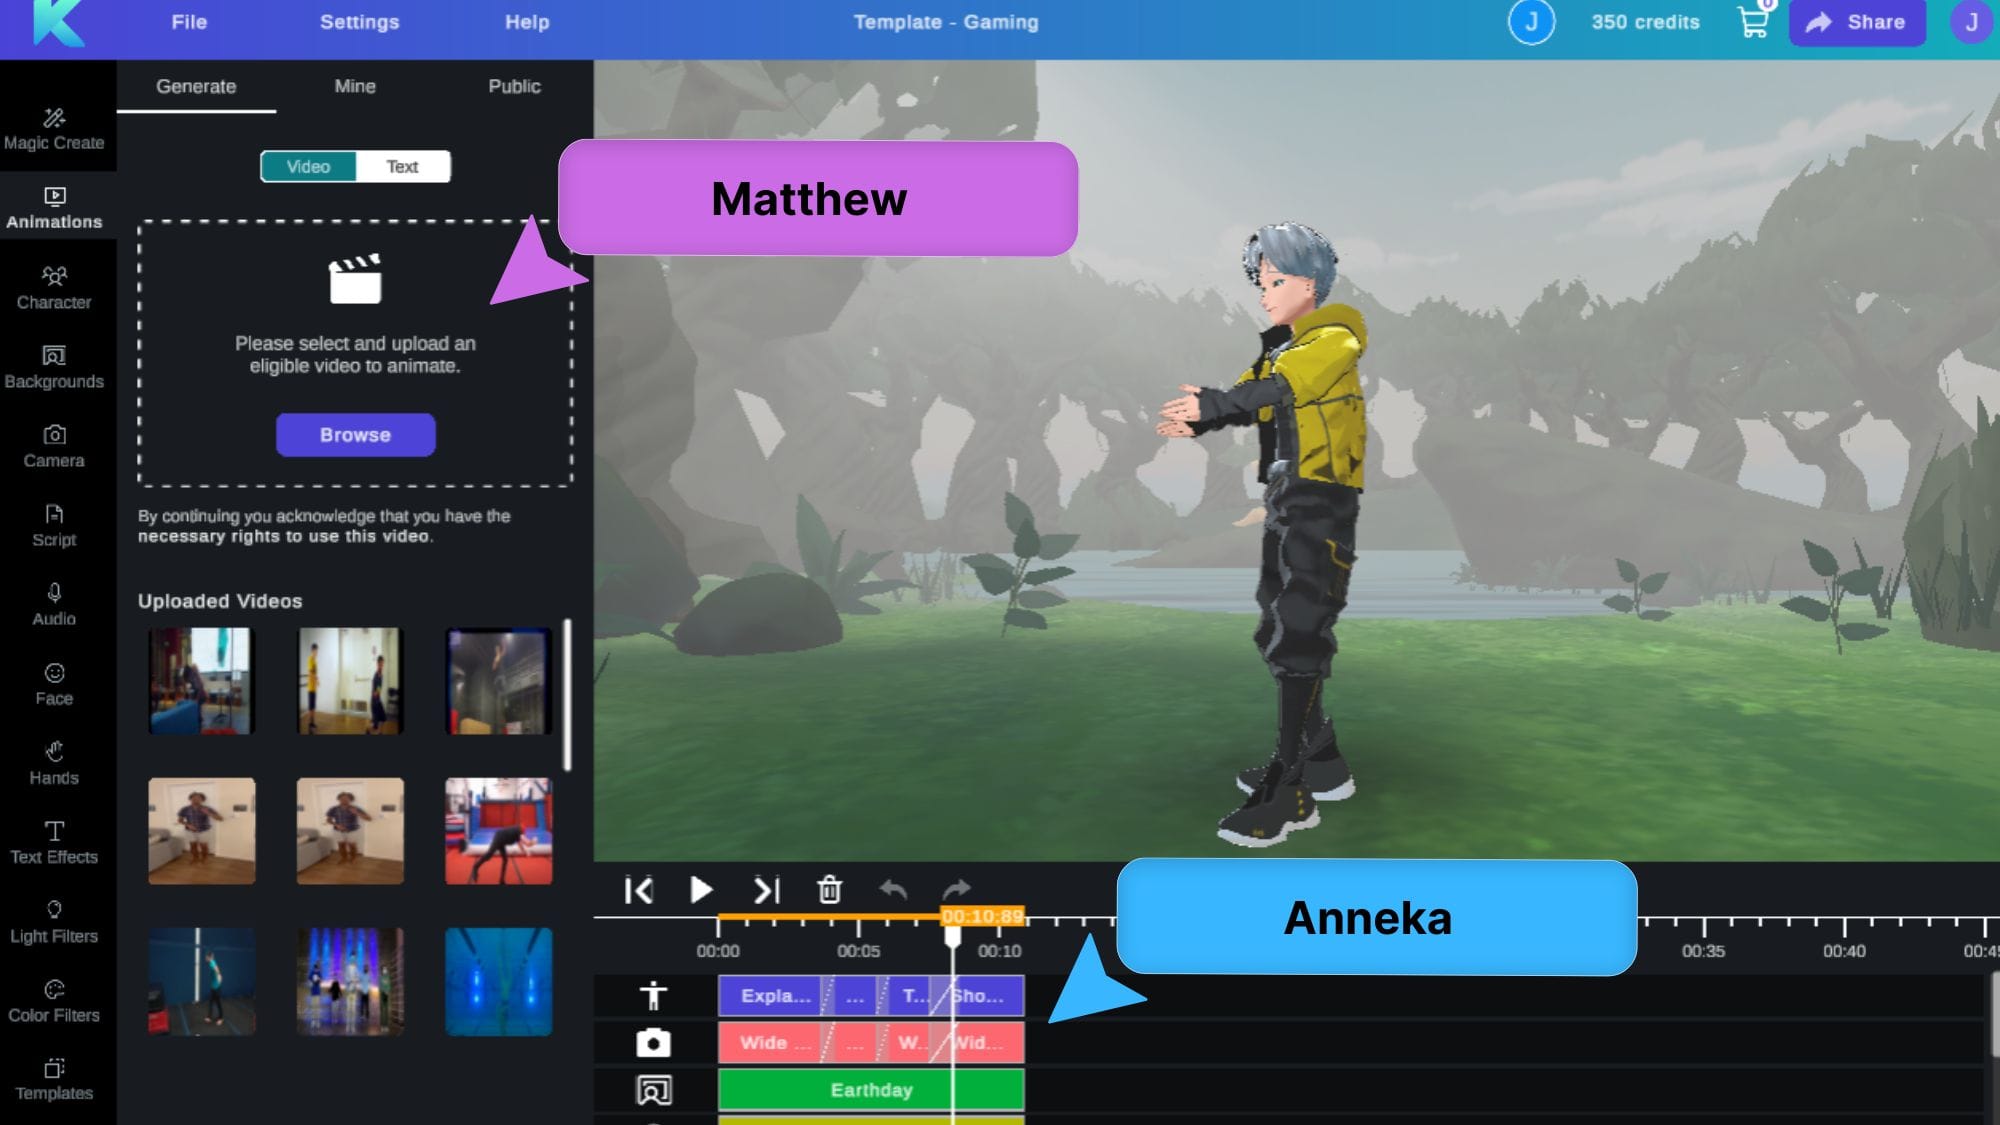Switch to the Mine tab
This screenshot has height=1125, width=2000.
[x=354, y=85]
